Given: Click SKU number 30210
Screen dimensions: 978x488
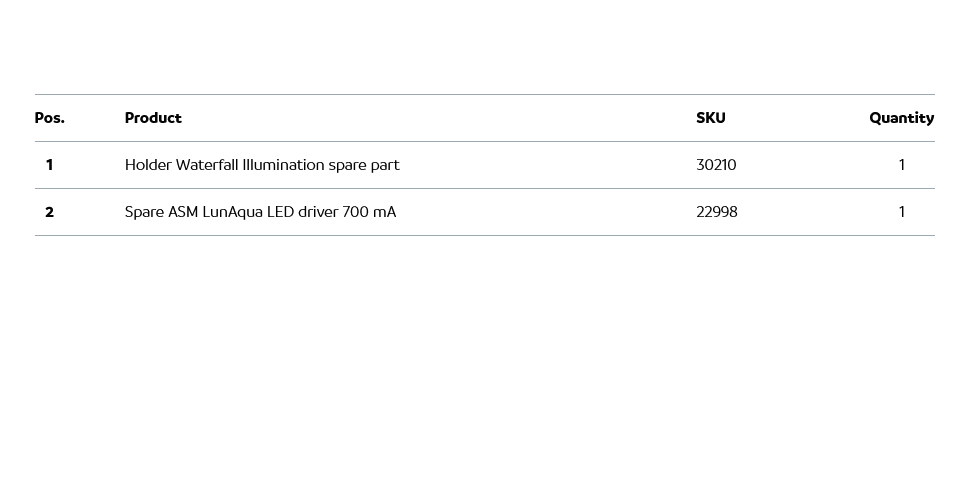Looking at the screenshot, I should (x=716, y=165).
